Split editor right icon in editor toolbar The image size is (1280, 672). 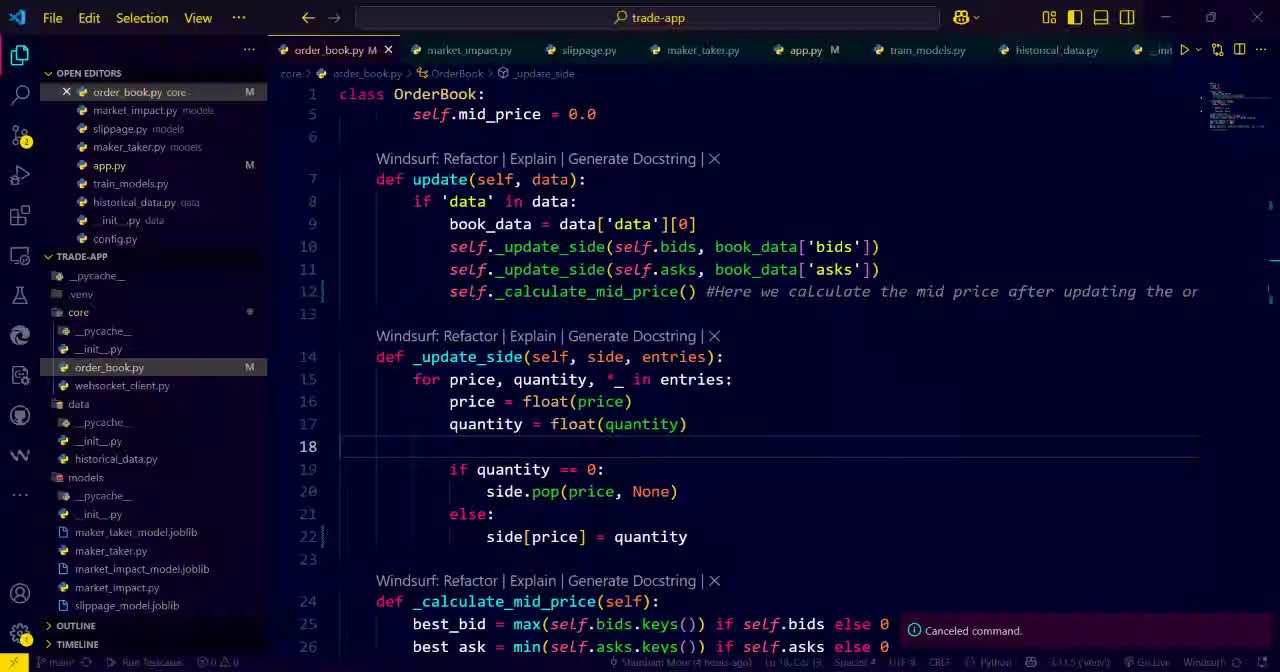coord(1239,50)
